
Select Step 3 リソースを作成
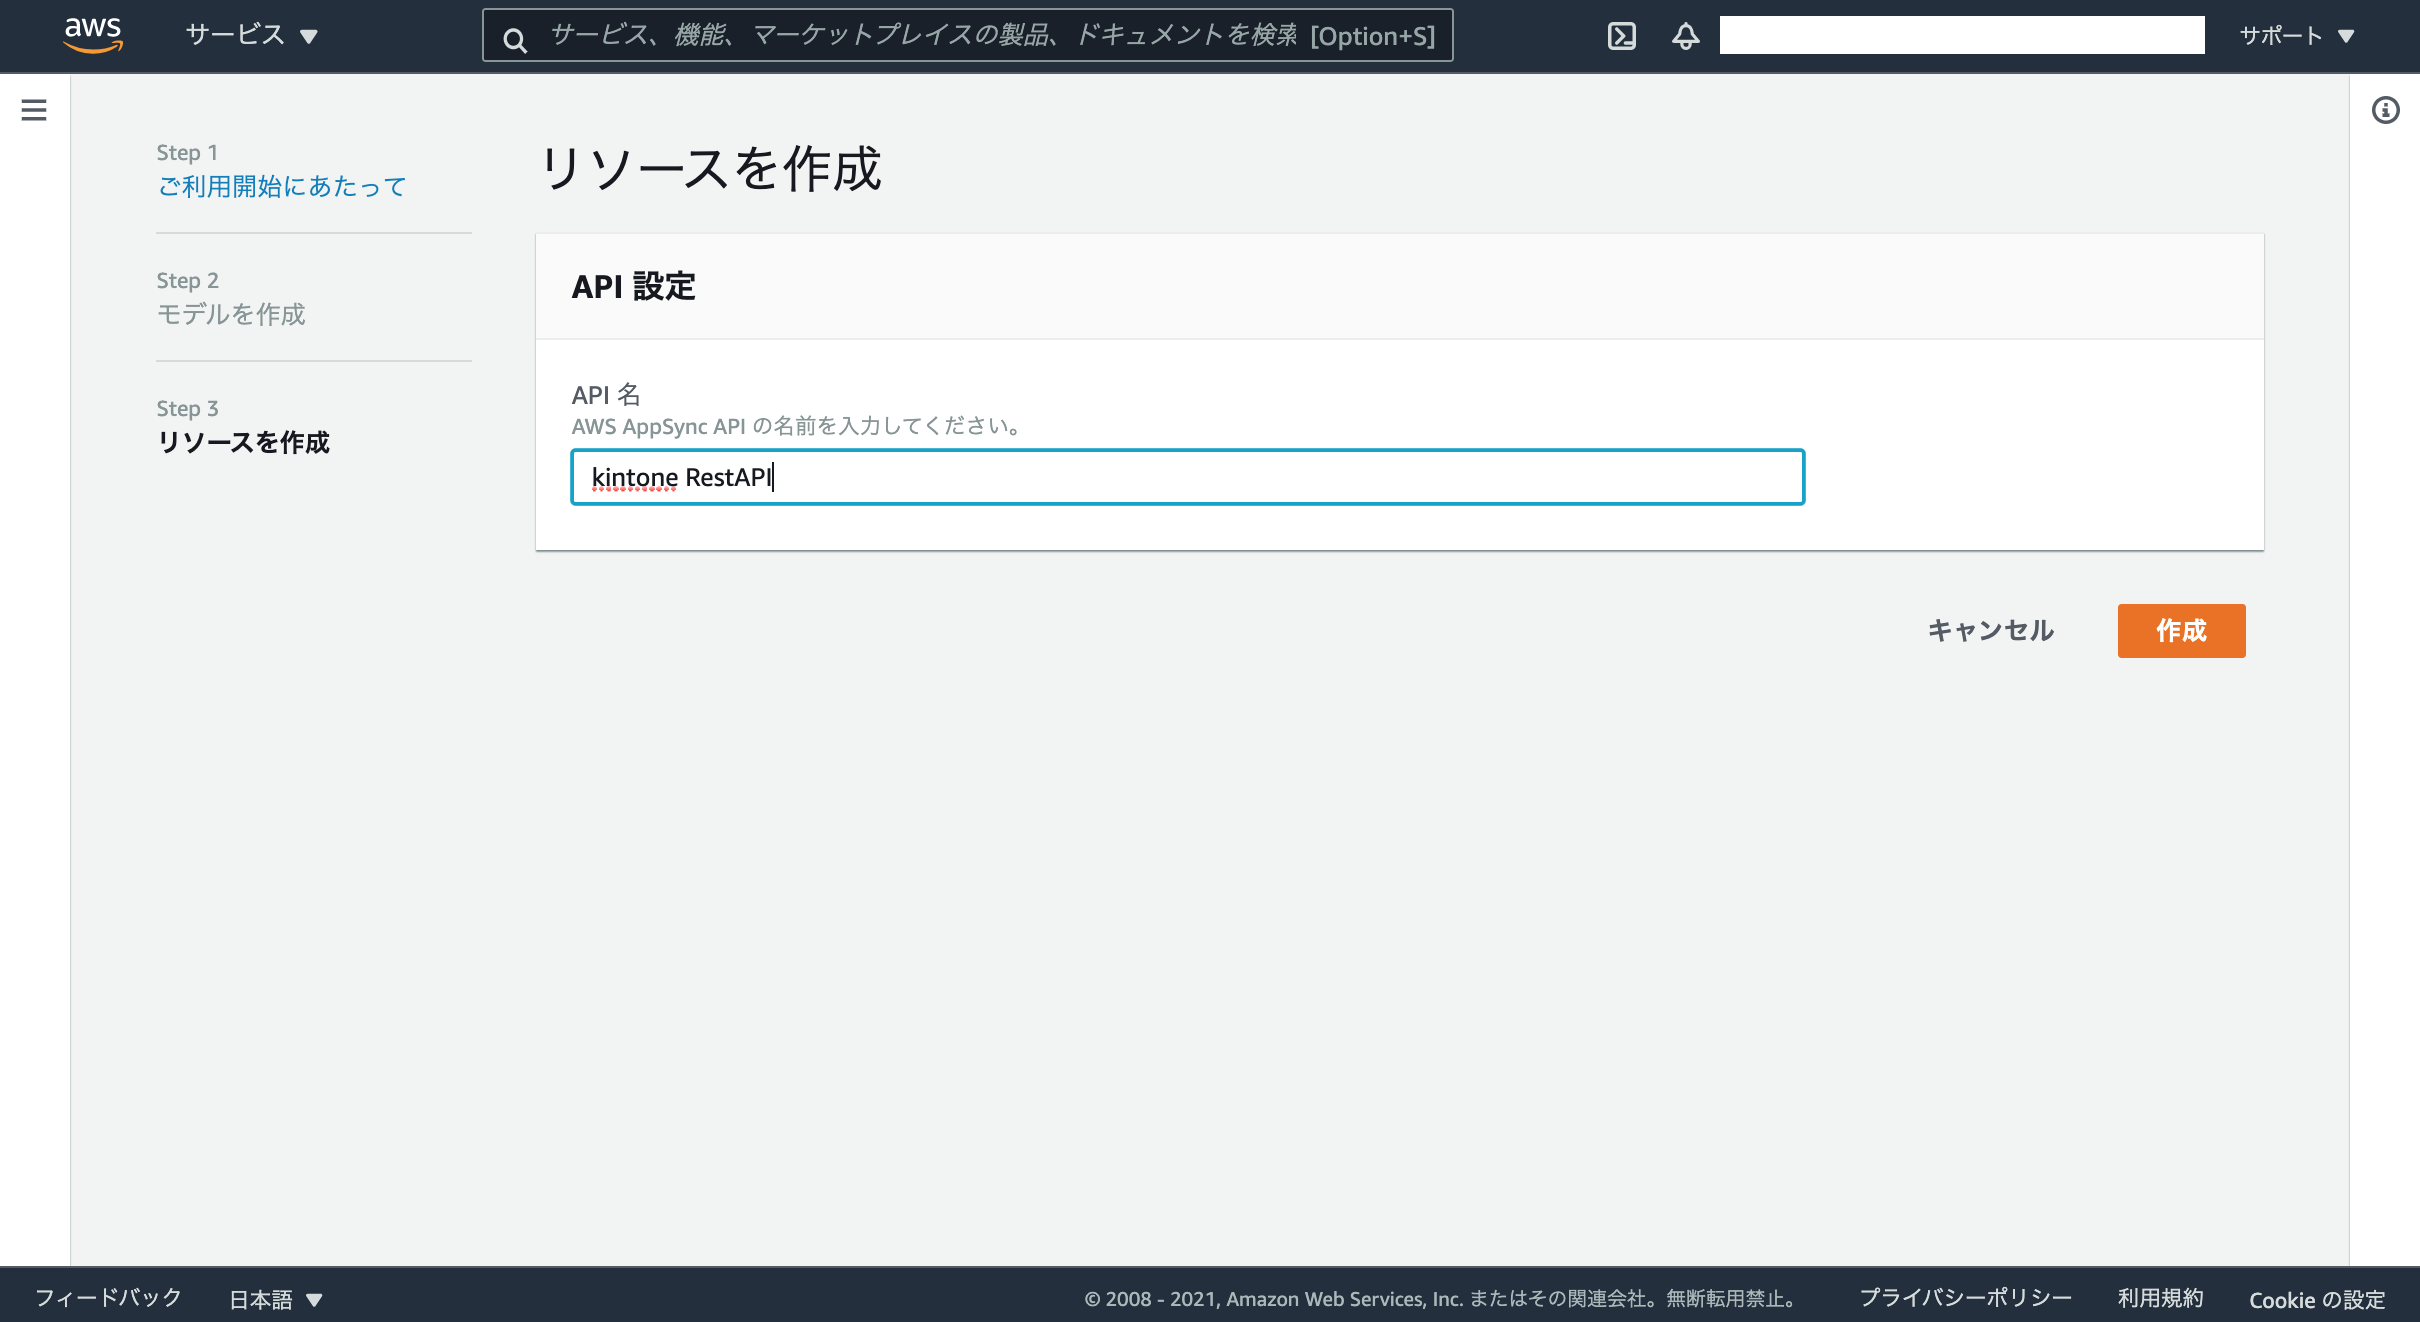click(245, 441)
